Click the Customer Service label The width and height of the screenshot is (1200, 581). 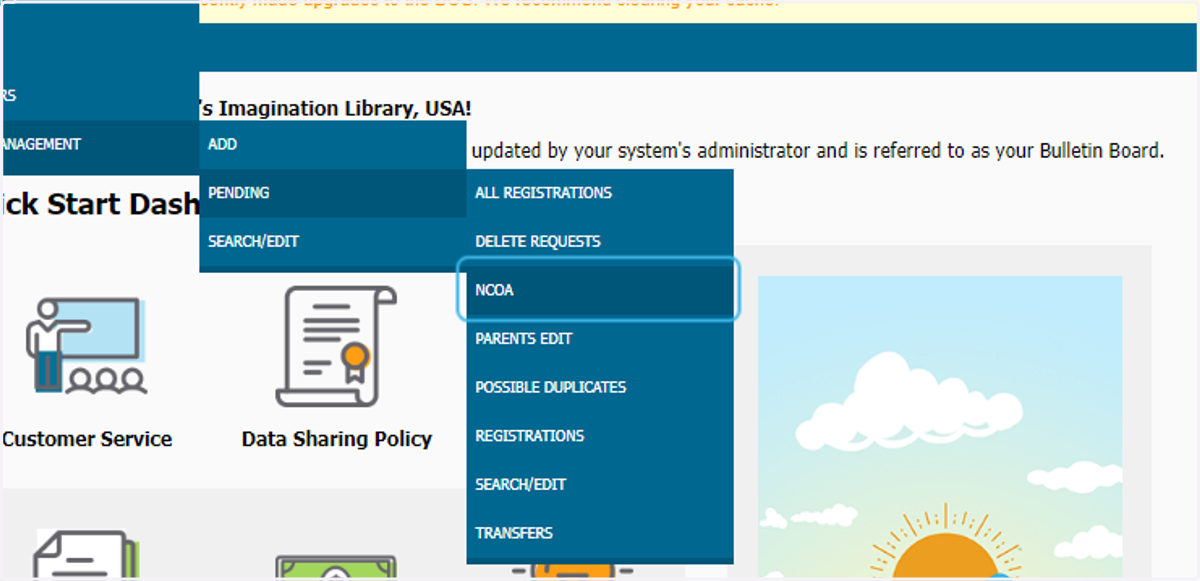click(87, 439)
